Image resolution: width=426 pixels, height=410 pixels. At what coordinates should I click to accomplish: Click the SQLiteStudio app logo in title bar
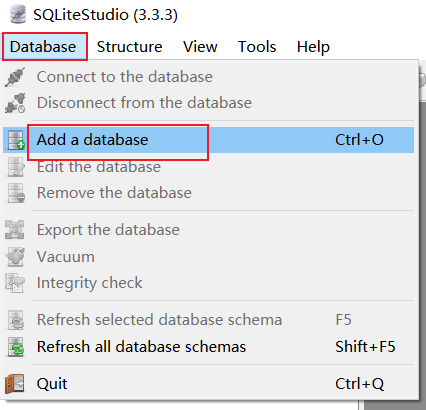(18, 14)
